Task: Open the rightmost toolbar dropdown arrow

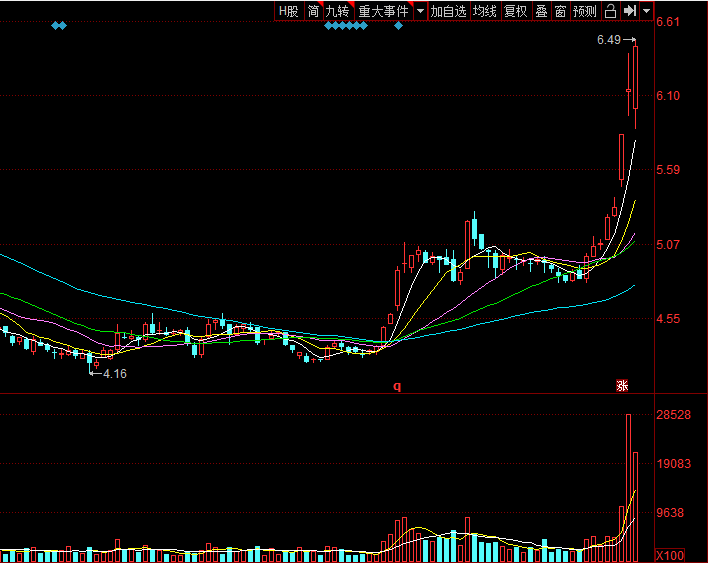Action: [x=647, y=11]
